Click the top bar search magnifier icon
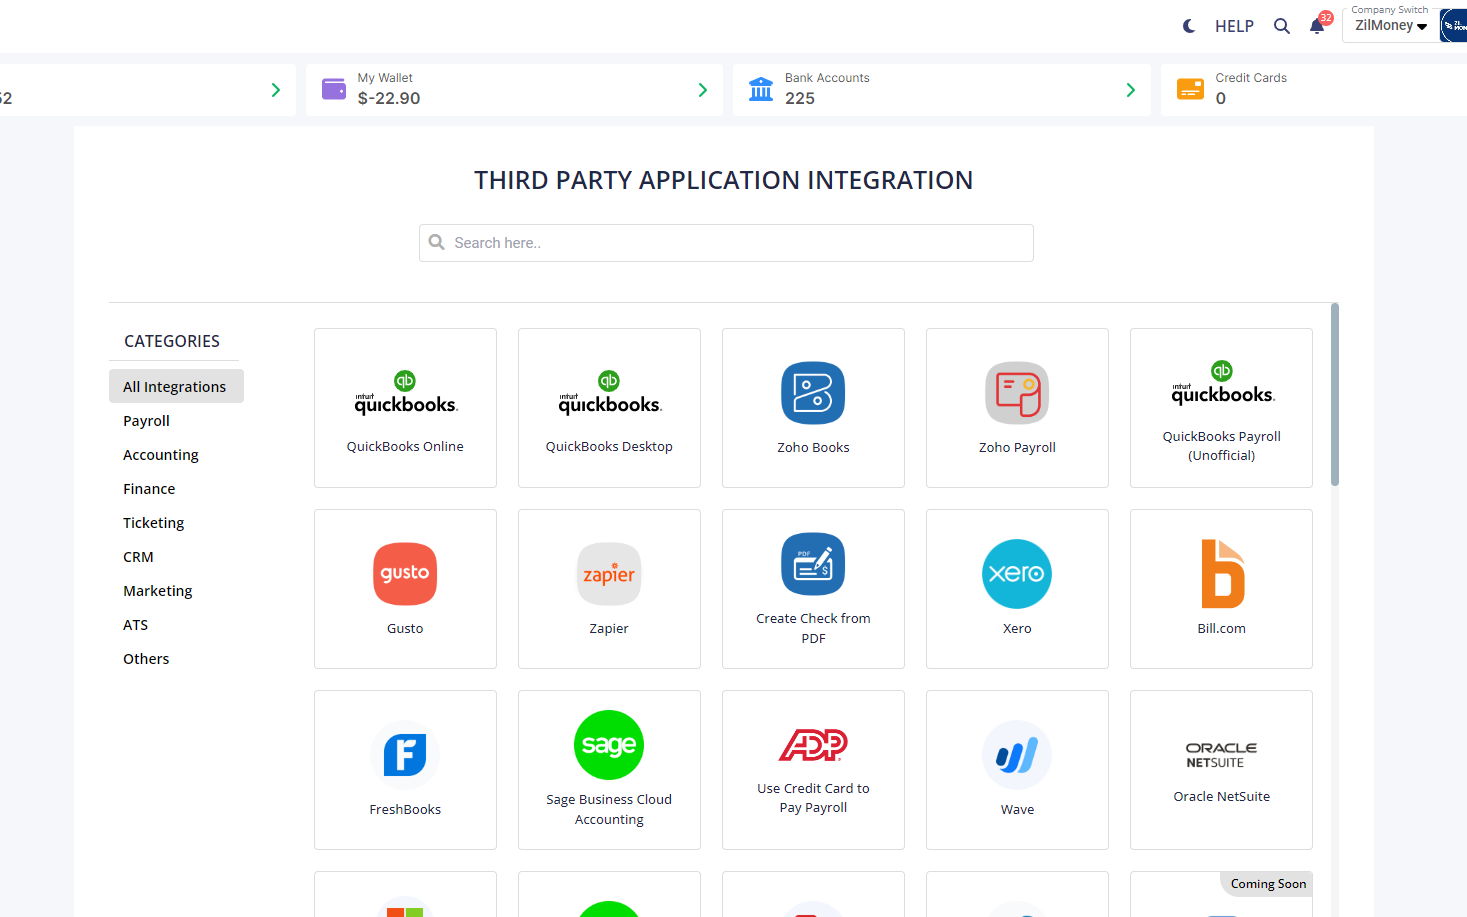The image size is (1467, 917). pos(1282,26)
